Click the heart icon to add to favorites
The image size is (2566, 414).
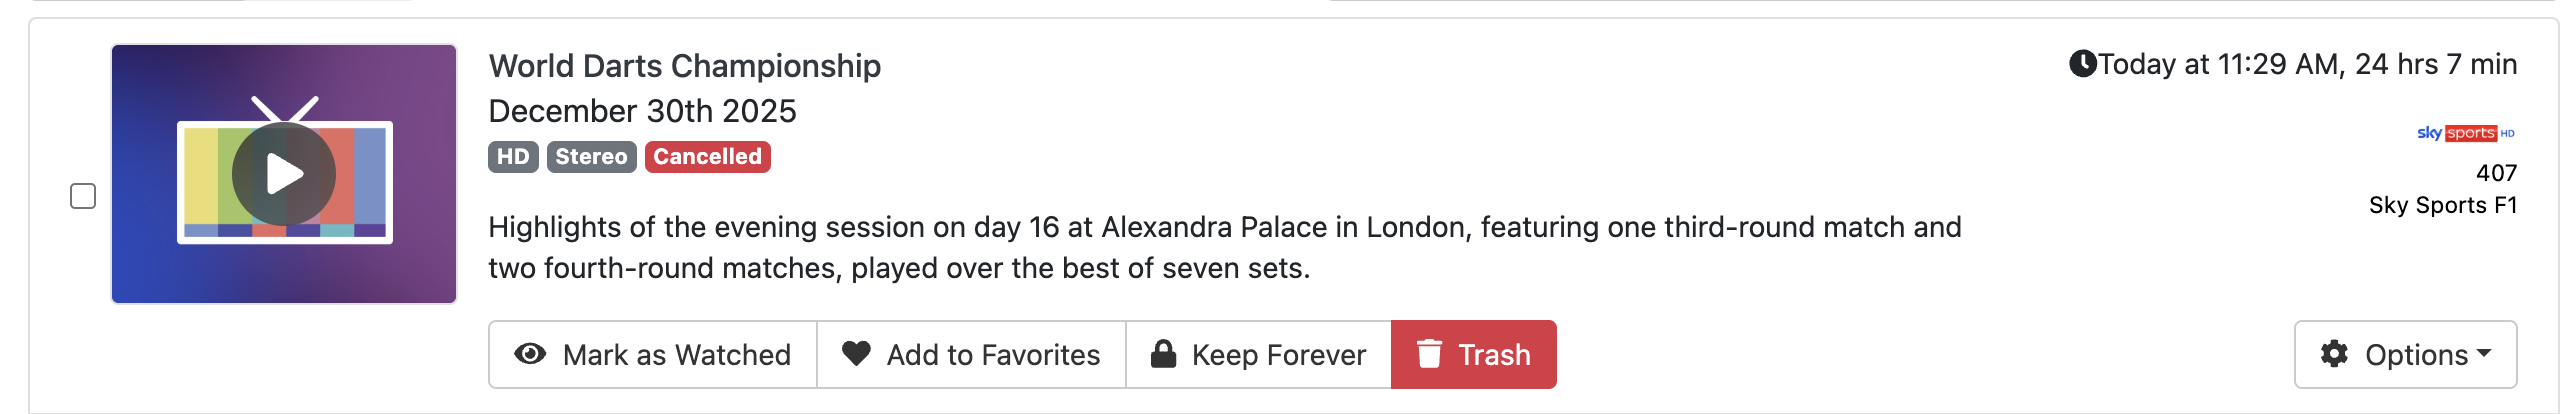pyautogui.click(x=856, y=353)
